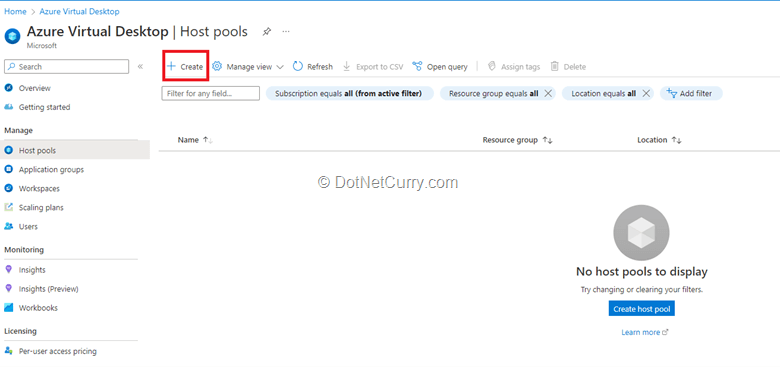Image resolution: width=780 pixels, height=367 pixels.
Task: Sort by the Name column
Action: [x=195, y=140]
